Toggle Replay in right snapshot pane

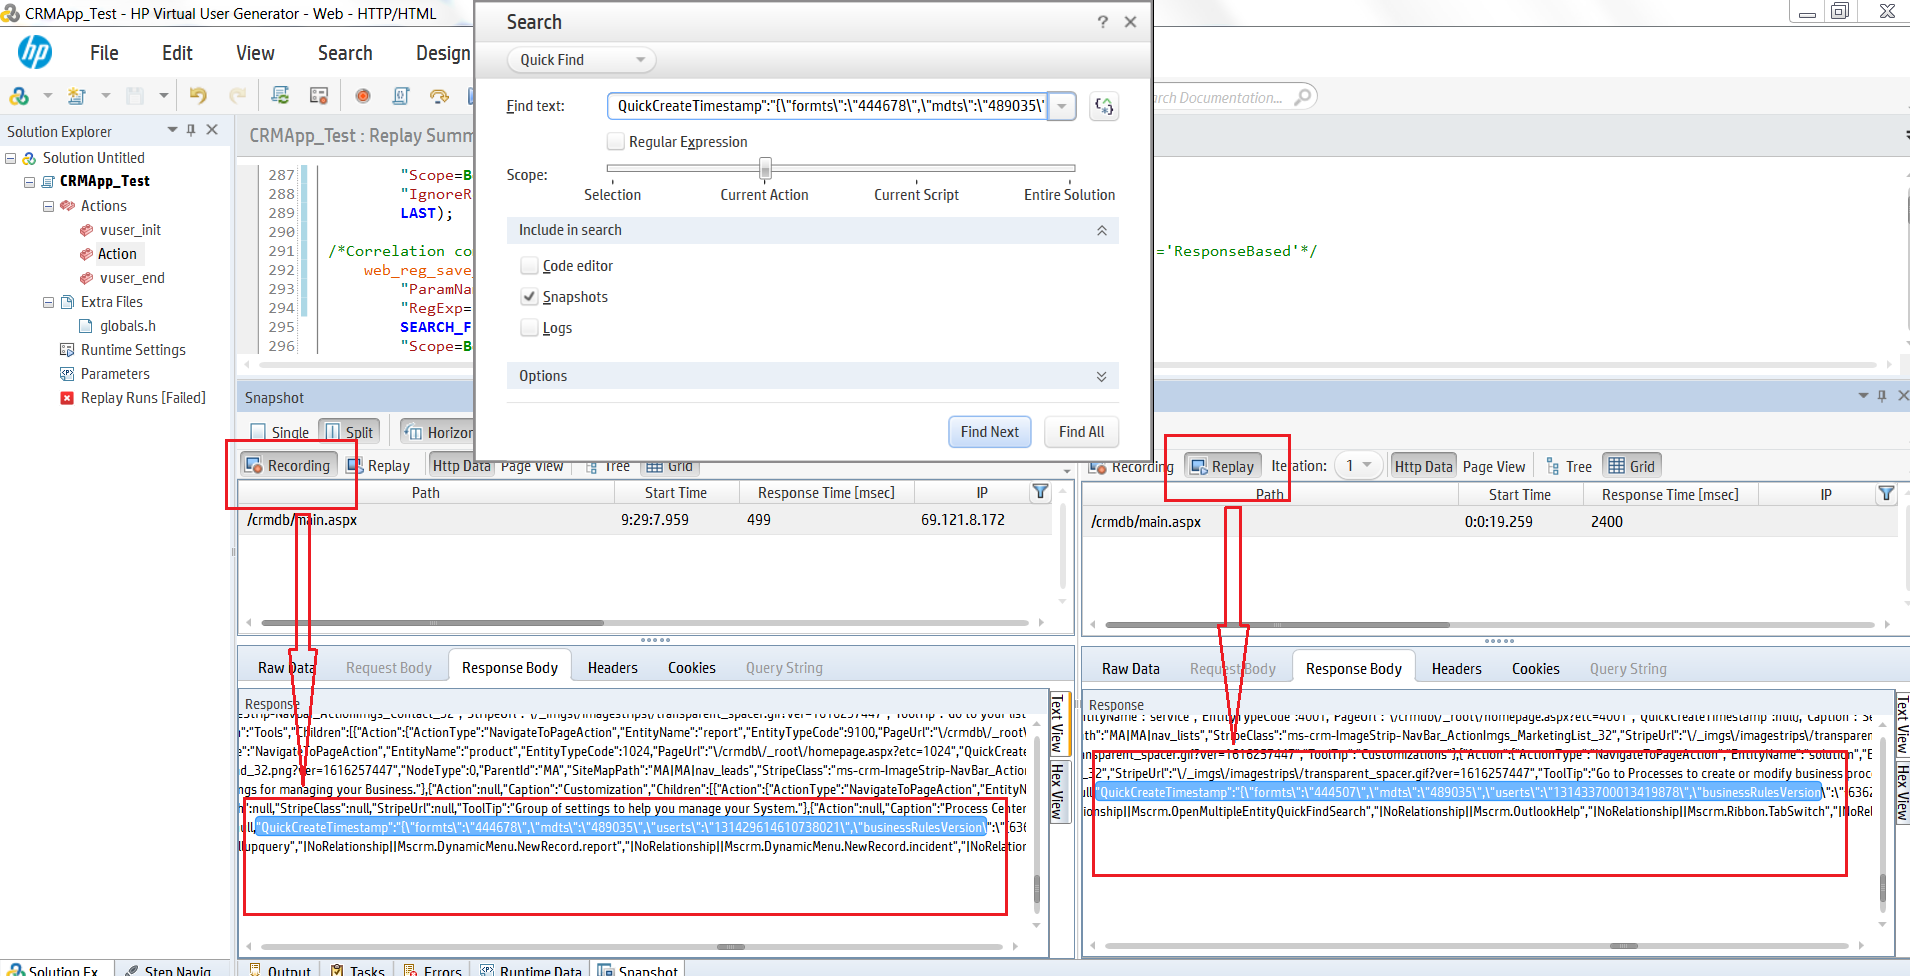[1222, 466]
